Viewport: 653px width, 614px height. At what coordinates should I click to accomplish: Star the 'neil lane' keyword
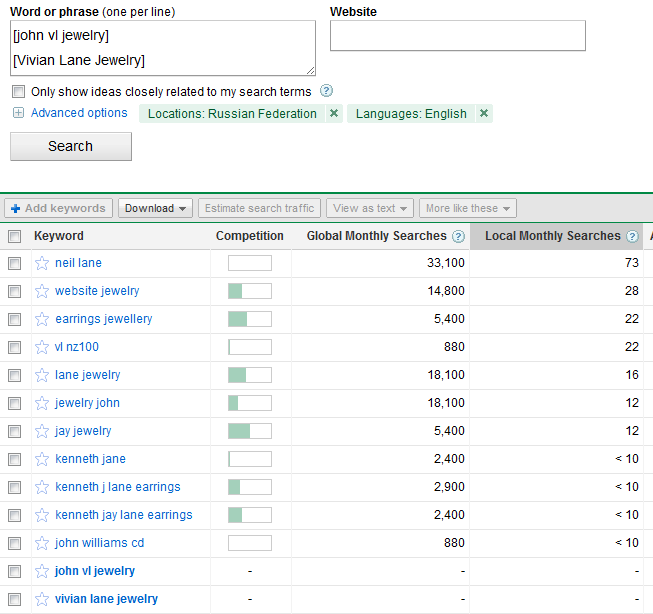tap(42, 264)
